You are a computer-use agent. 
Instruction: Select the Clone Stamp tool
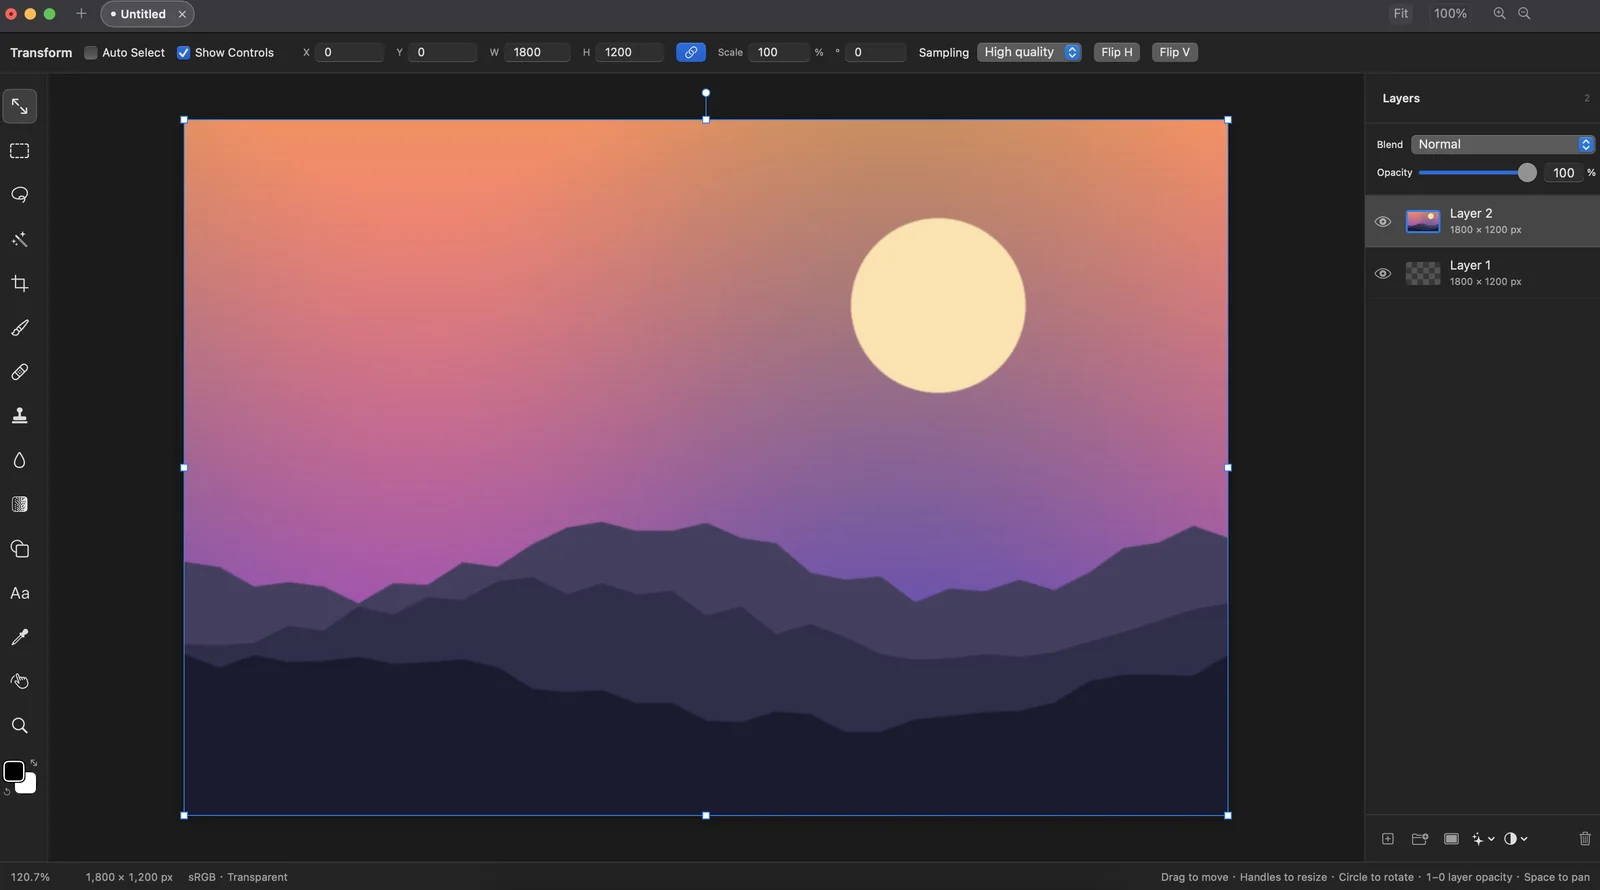coord(20,416)
